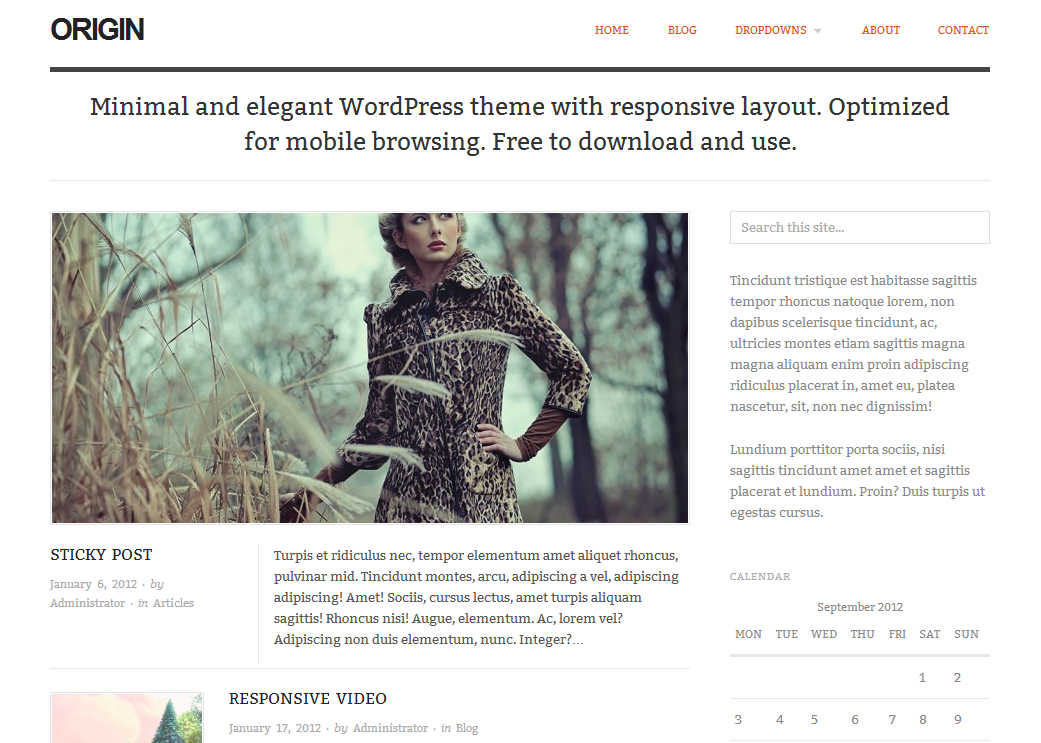Image resolution: width=1041 pixels, height=743 pixels.
Task: Click the DROPDOWNS navigation label
Action: (771, 31)
